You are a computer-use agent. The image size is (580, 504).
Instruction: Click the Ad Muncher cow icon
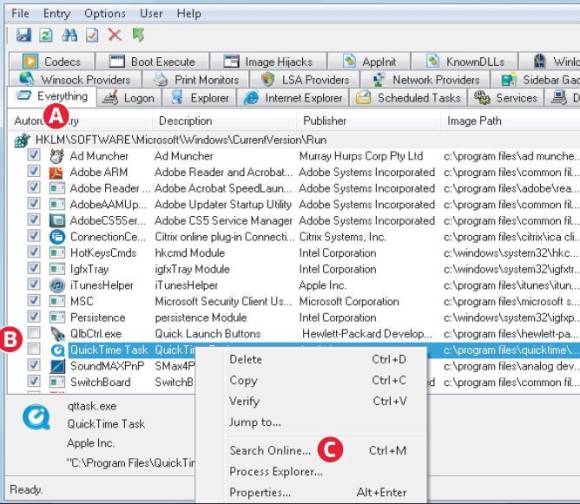click(x=57, y=156)
